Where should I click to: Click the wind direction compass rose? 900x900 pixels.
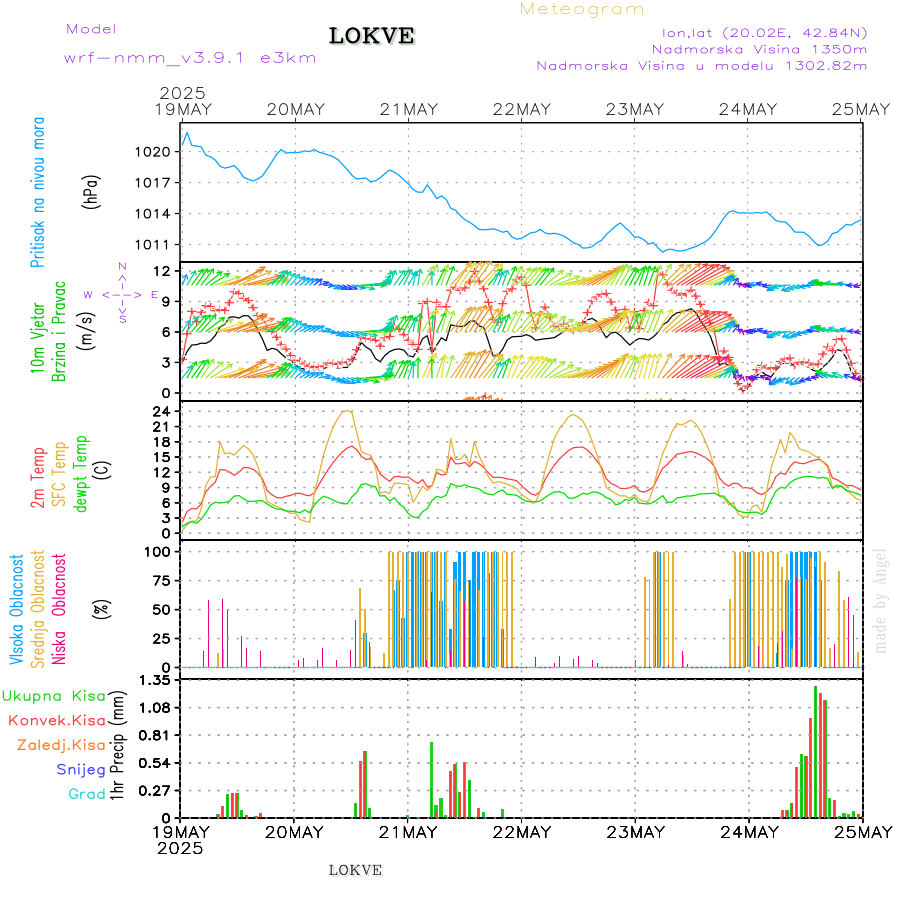pyautogui.click(x=121, y=293)
